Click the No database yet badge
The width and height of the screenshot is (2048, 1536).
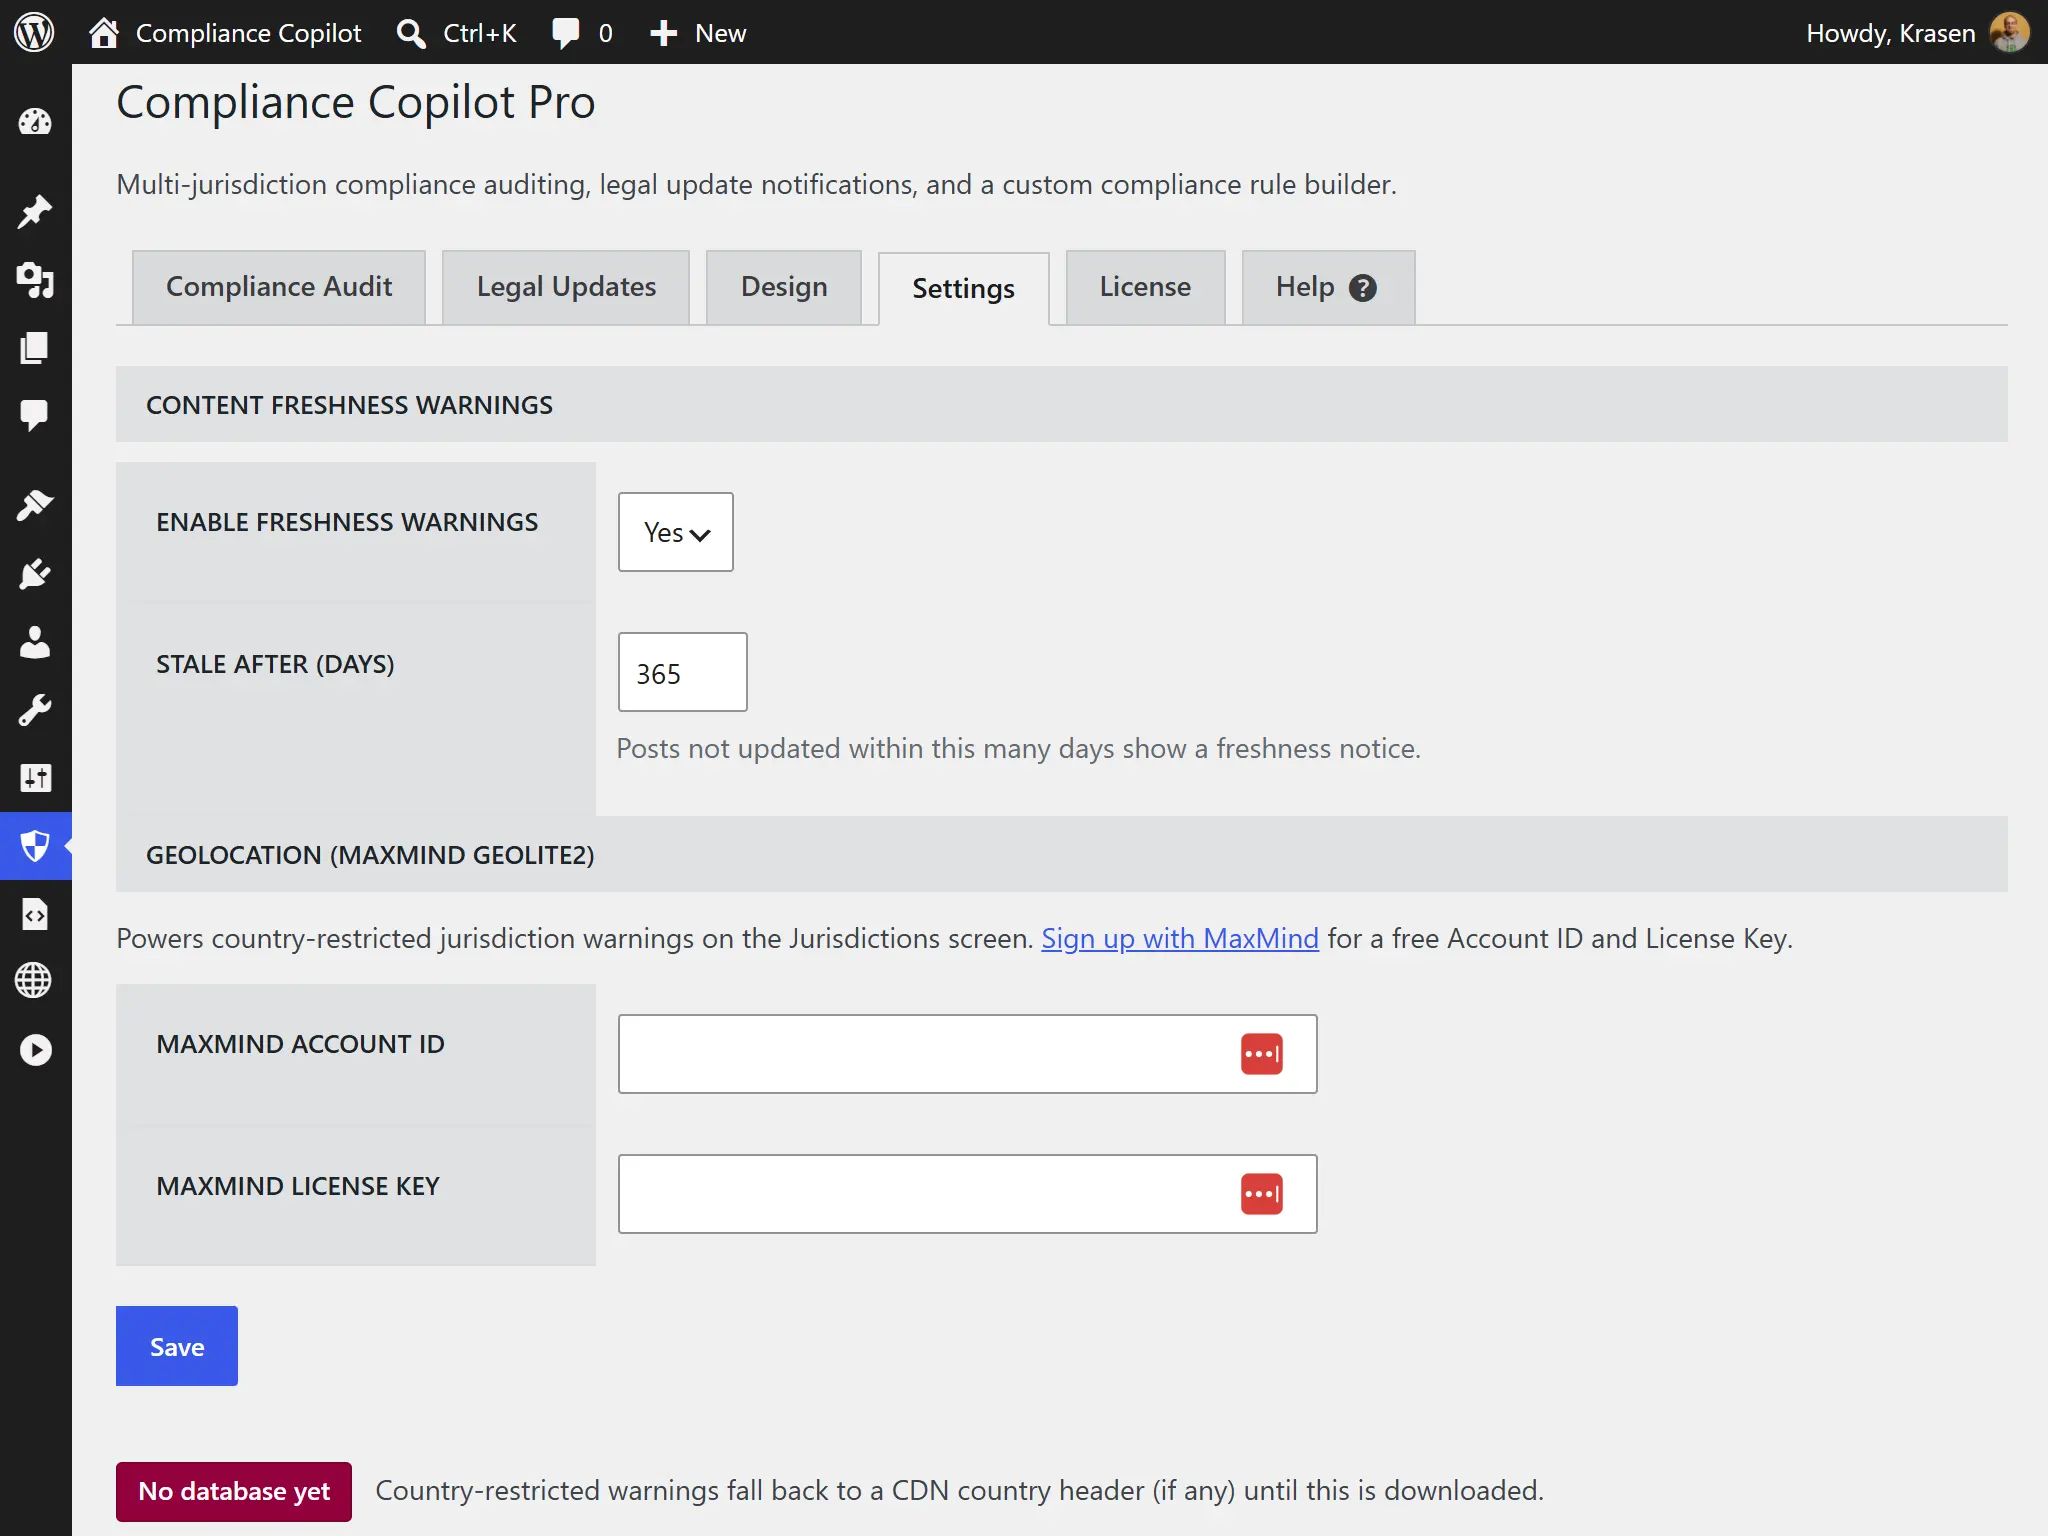[x=234, y=1491]
